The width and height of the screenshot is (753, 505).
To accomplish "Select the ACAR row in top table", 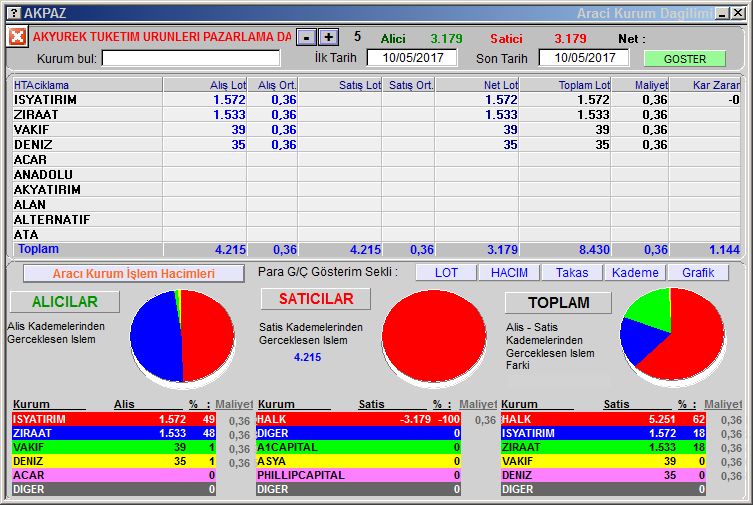I will click(x=376, y=159).
